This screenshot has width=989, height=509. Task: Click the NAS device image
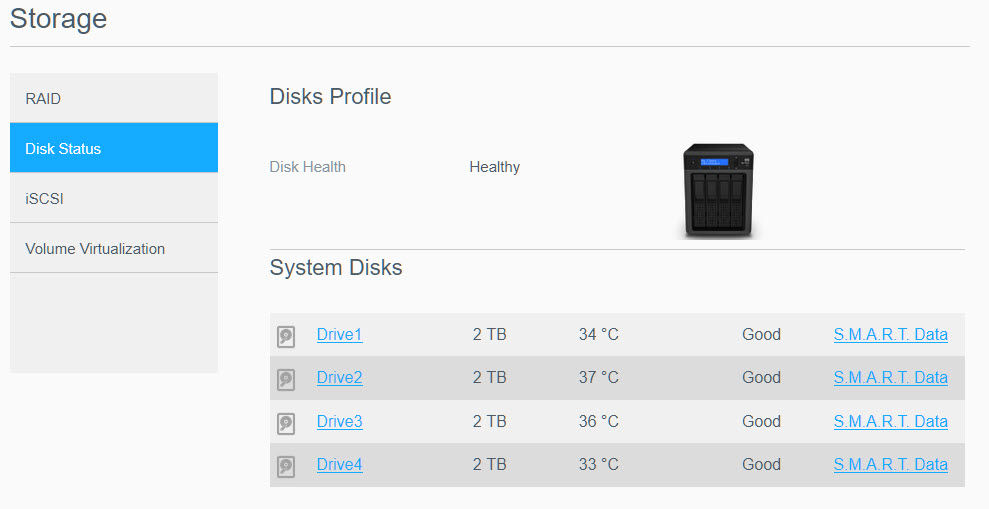[x=717, y=190]
